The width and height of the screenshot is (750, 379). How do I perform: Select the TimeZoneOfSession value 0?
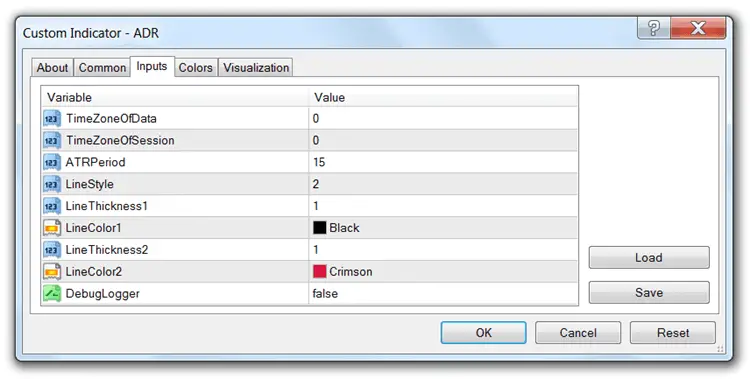pos(316,140)
